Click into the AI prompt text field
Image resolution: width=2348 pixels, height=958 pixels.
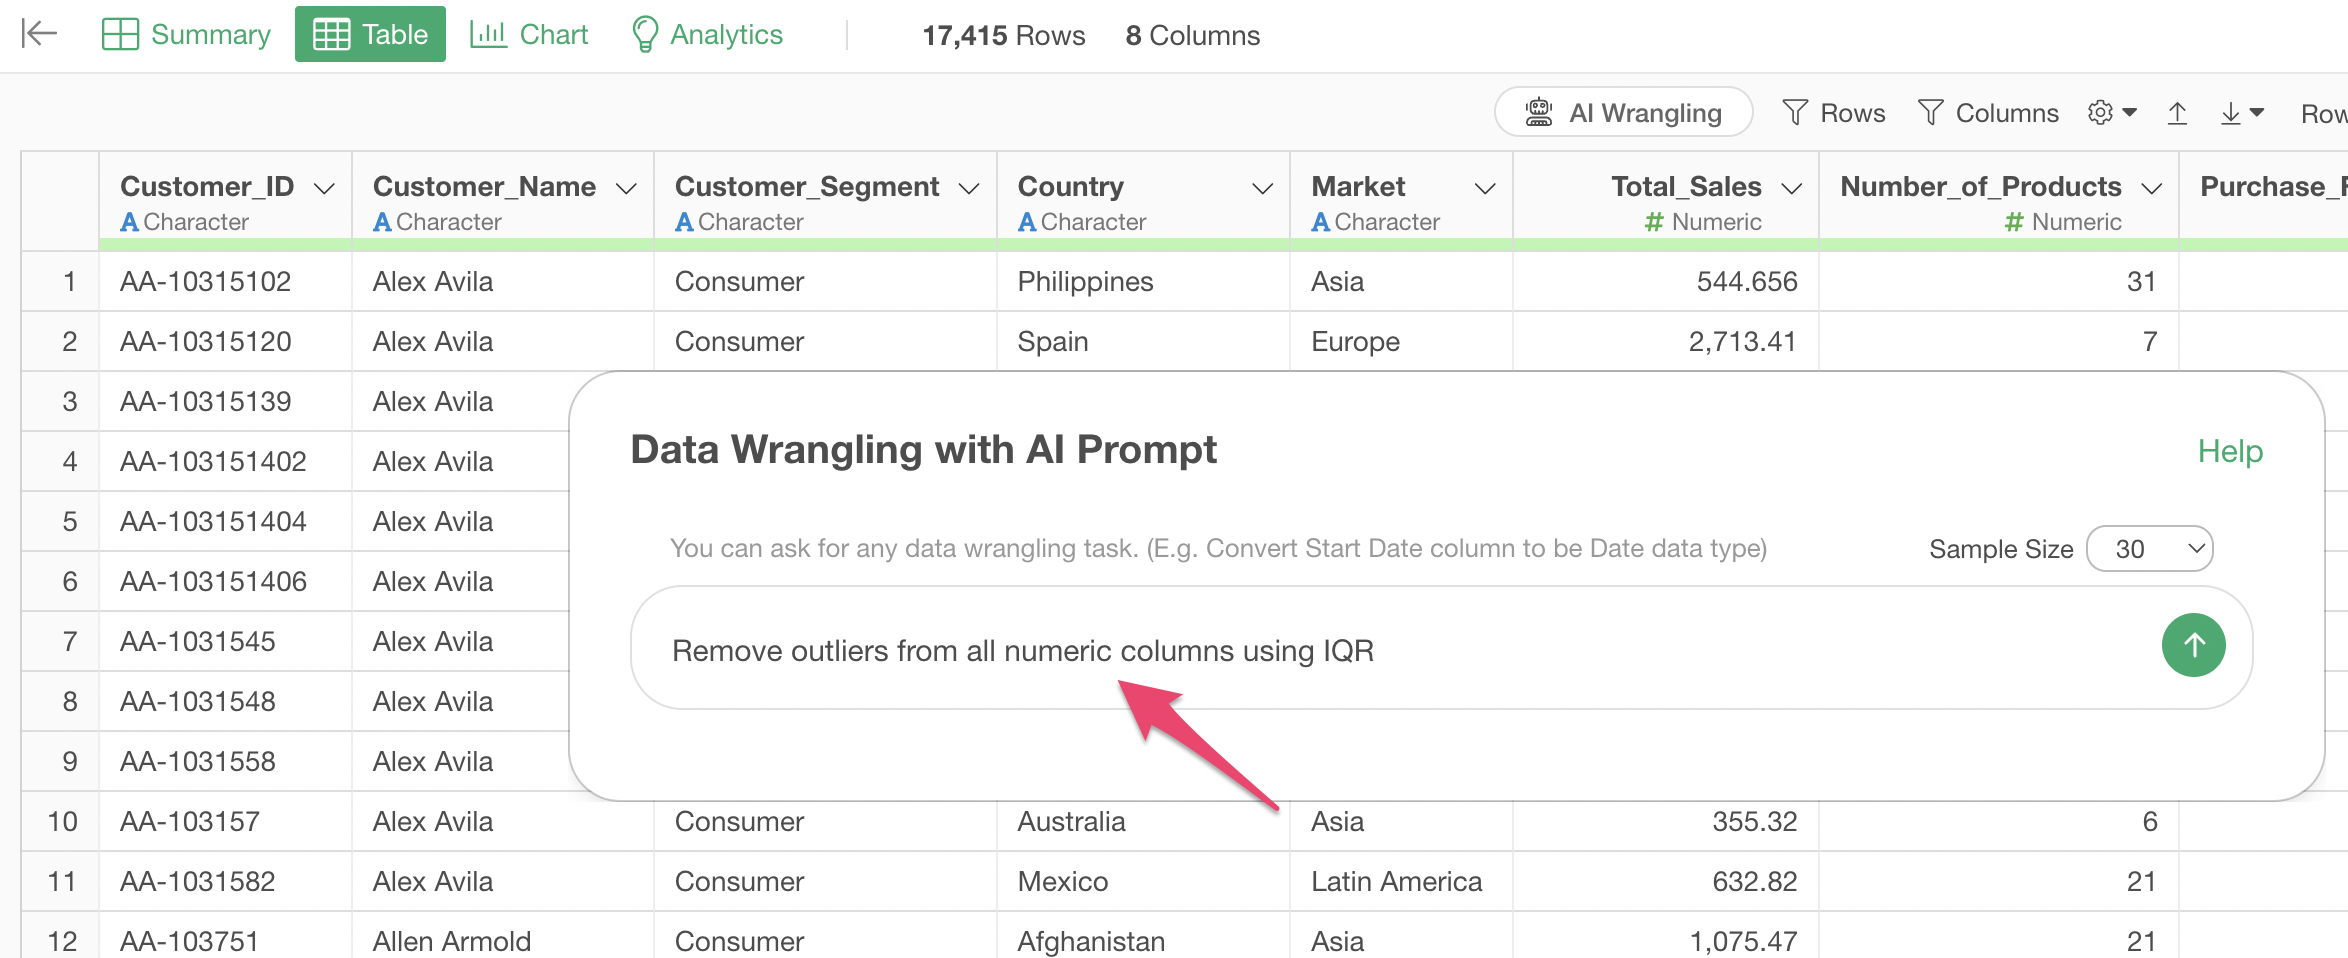click(1400, 650)
